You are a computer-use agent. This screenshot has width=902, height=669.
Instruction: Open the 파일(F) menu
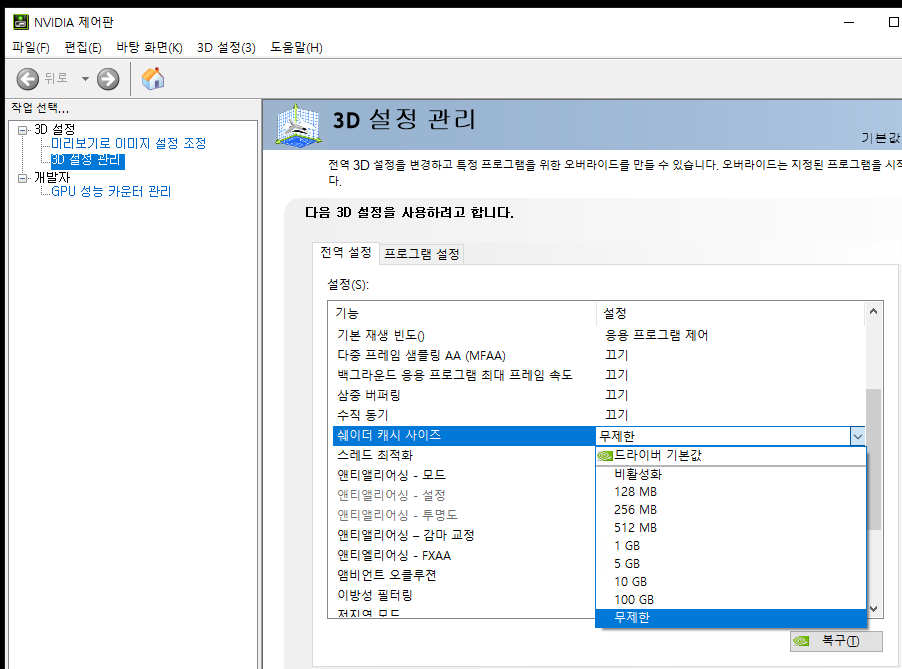(x=30, y=47)
